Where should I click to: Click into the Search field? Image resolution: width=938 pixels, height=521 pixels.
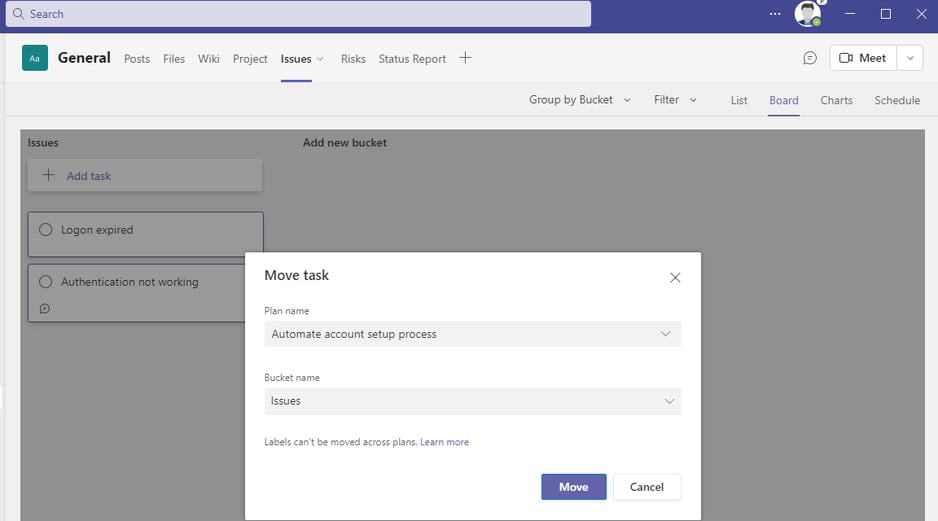[298, 14]
